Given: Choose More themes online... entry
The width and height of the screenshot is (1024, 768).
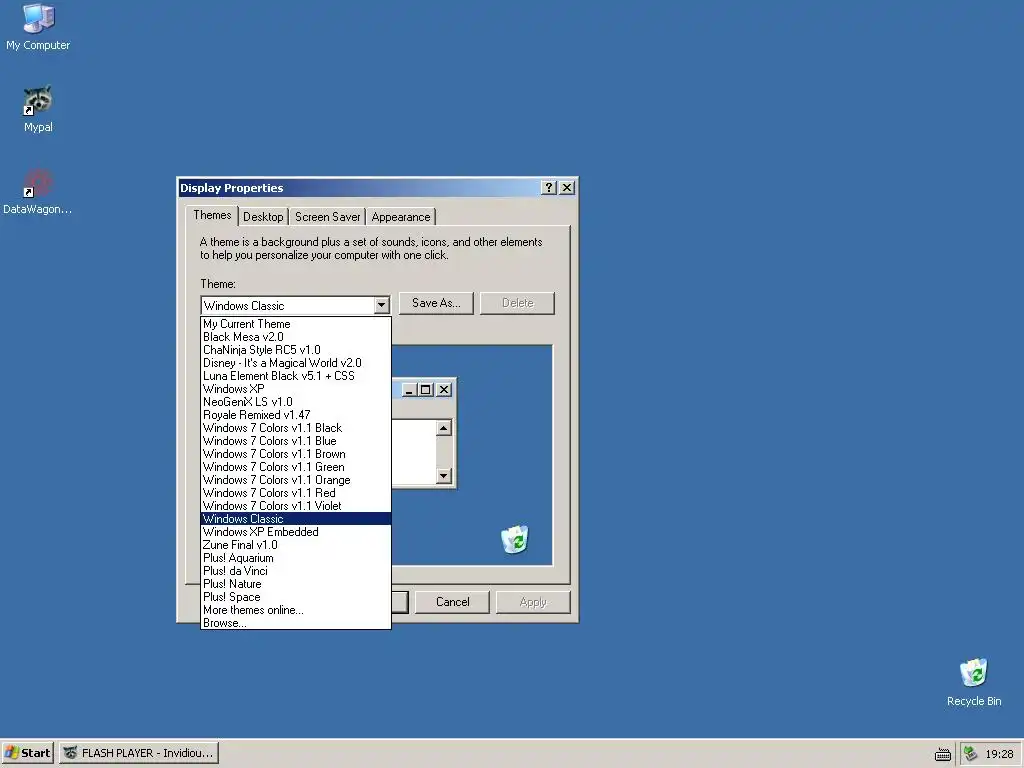Looking at the screenshot, I should pyautogui.click(x=296, y=611).
